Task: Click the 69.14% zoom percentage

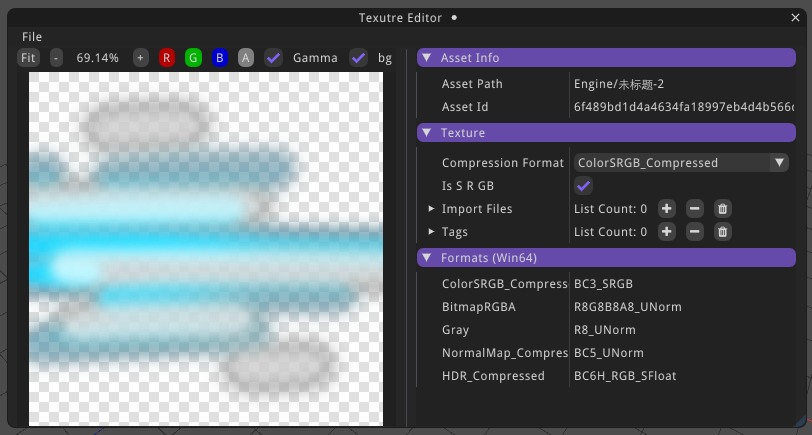Action: (x=97, y=57)
